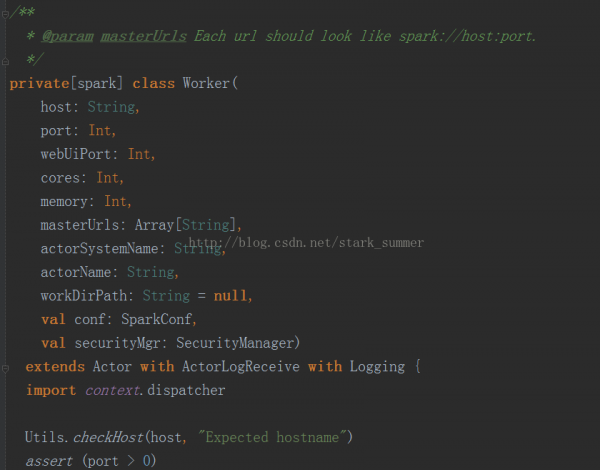Click masterUrls in the doc comment
This screenshot has height=470, width=600.
point(143,36)
